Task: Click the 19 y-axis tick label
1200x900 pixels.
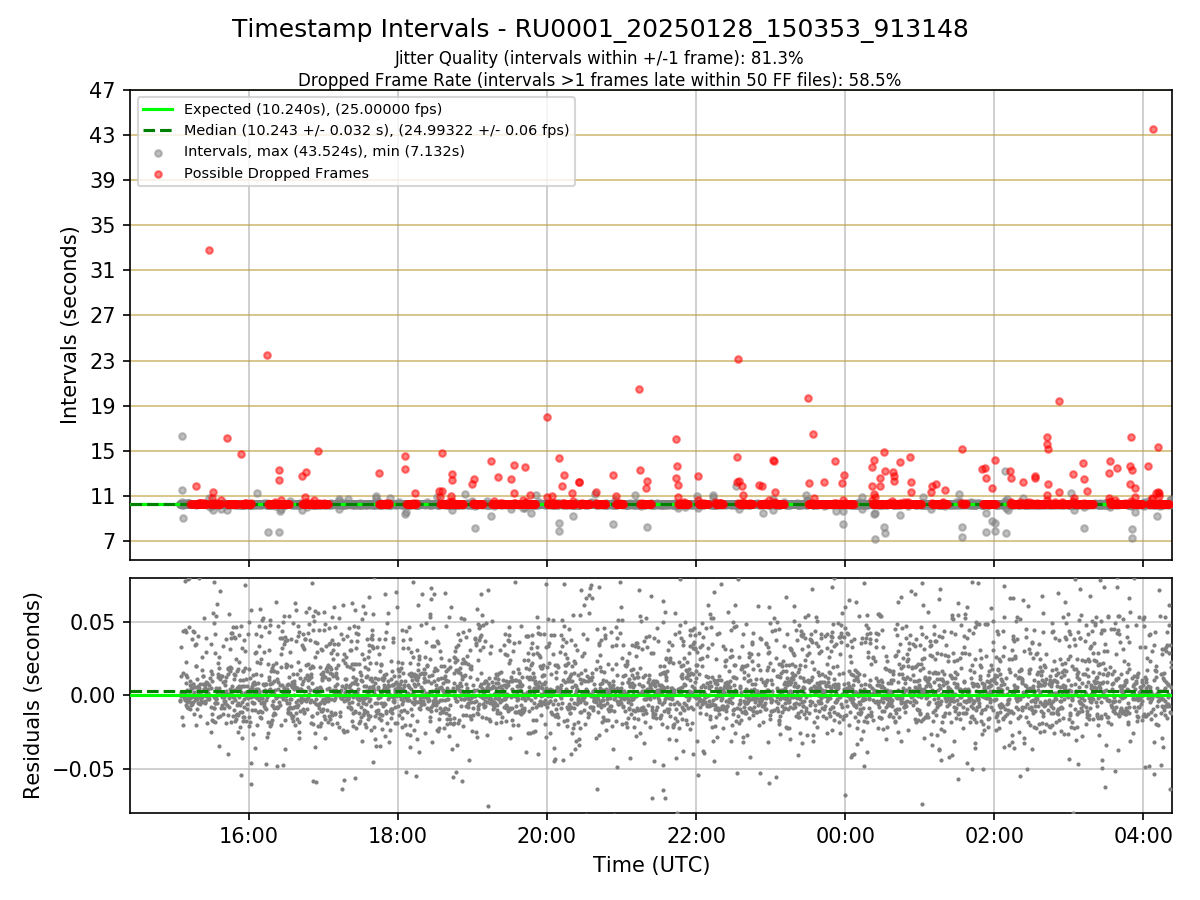Action: pos(103,406)
